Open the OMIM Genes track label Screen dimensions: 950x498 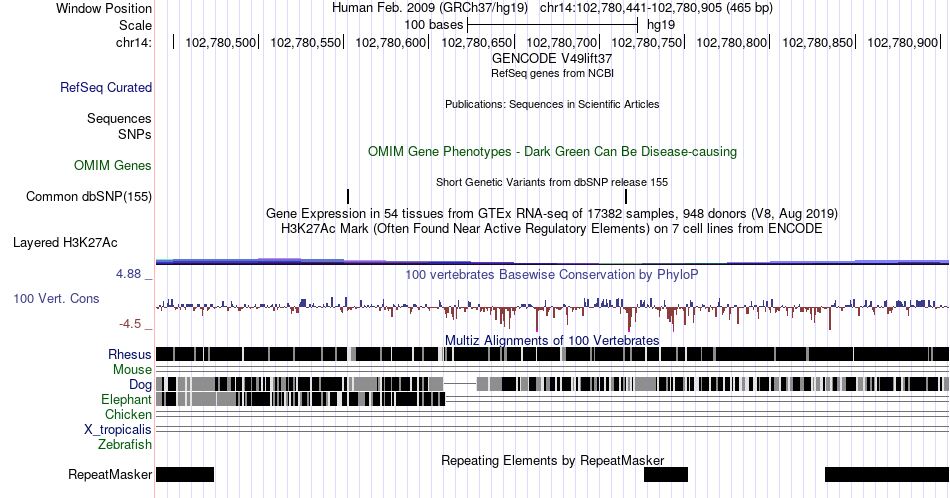113,165
